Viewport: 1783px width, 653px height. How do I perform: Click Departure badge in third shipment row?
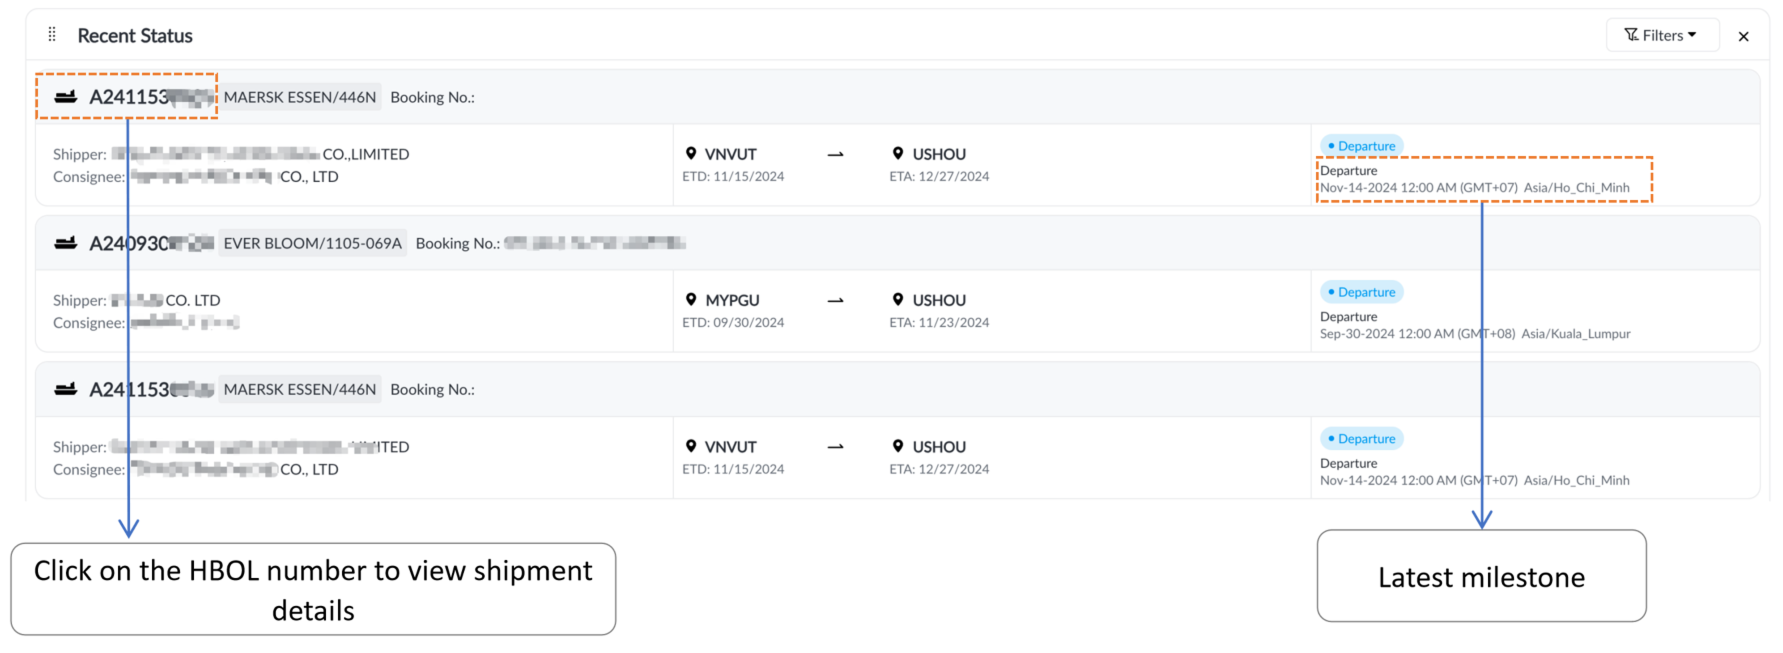click(1362, 438)
